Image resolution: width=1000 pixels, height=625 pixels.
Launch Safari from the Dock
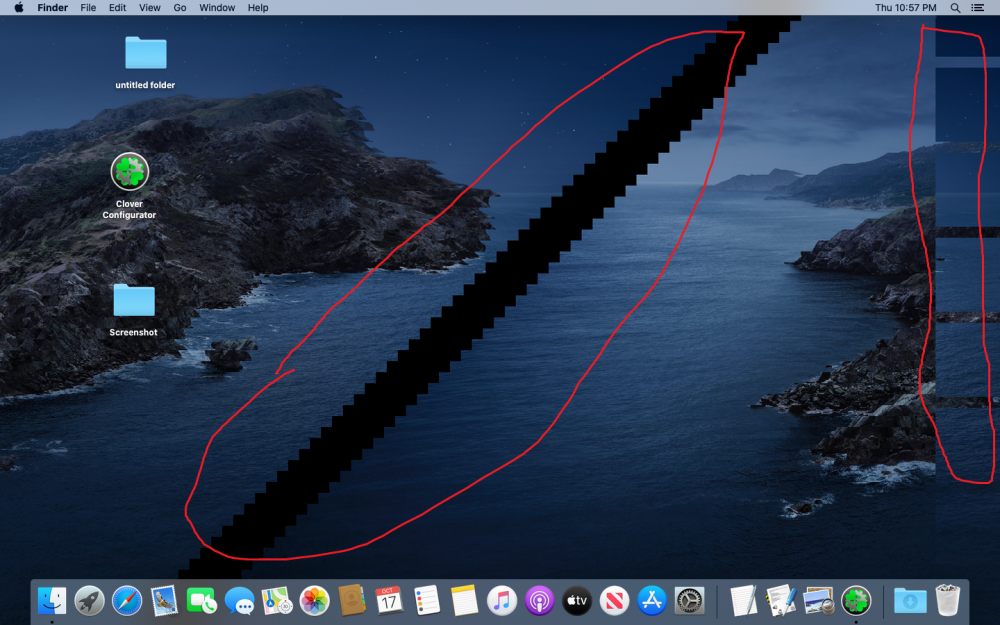tap(127, 601)
